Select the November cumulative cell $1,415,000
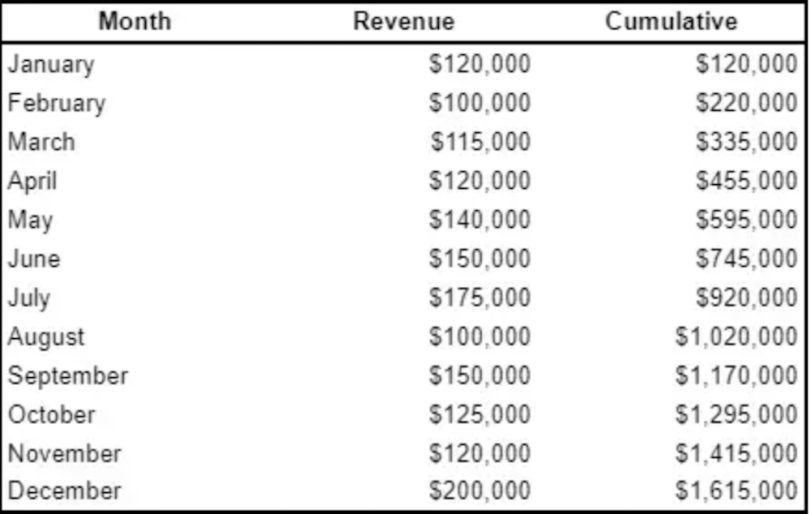The width and height of the screenshot is (810, 514). 736,453
